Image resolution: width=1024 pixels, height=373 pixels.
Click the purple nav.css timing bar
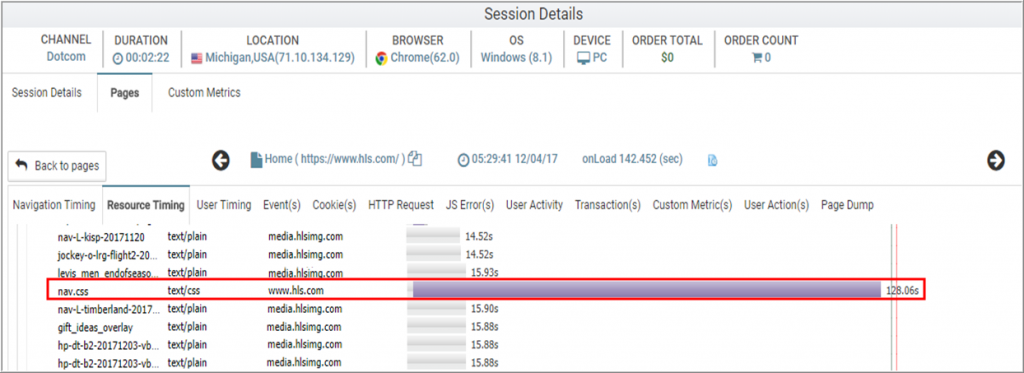(x=647, y=290)
